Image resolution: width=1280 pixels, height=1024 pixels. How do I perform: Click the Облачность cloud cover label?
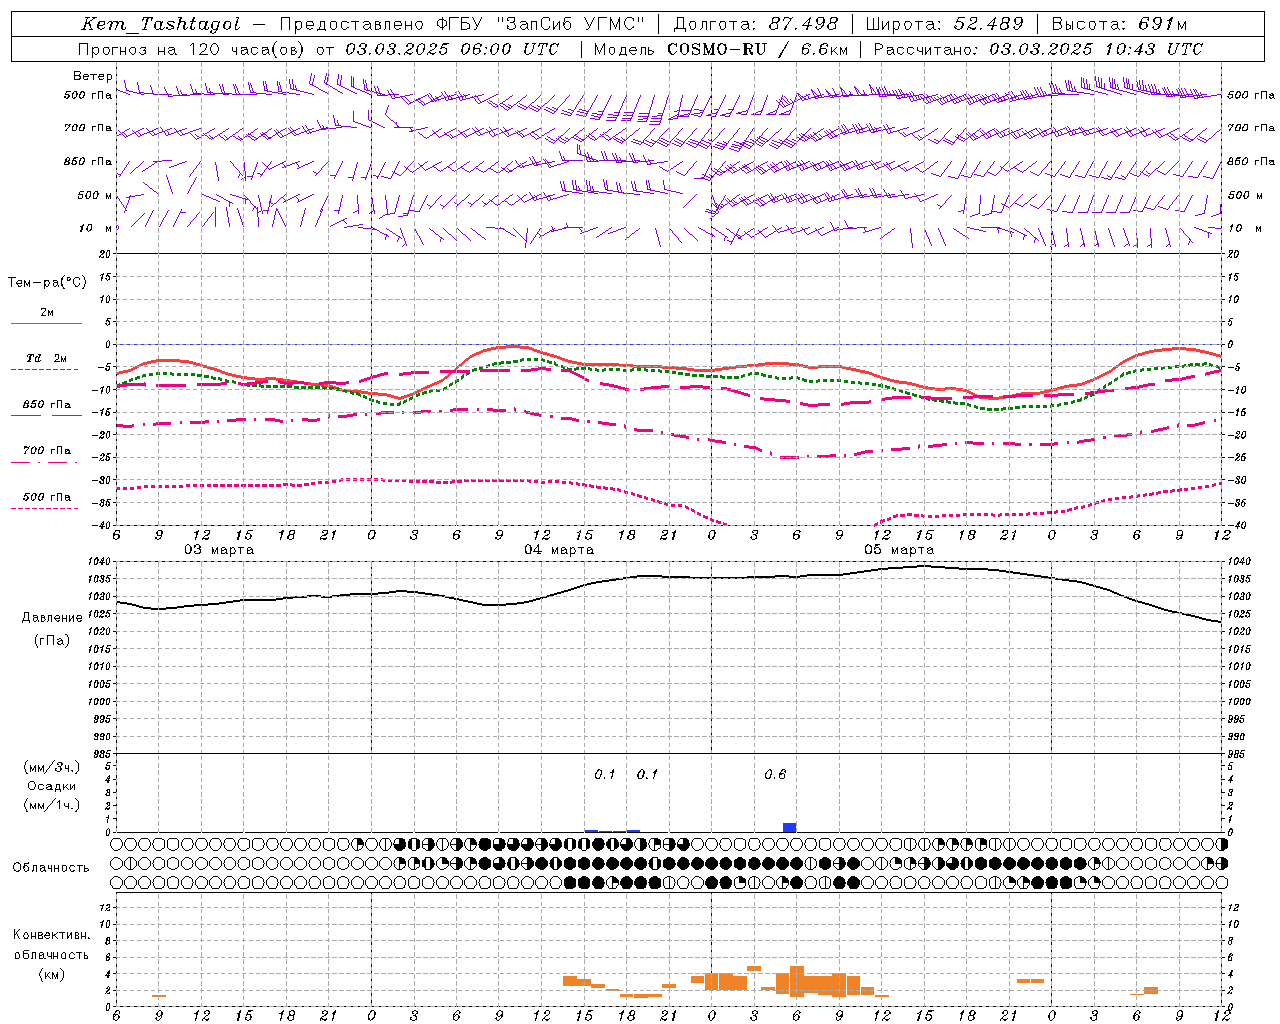click(51, 867)
